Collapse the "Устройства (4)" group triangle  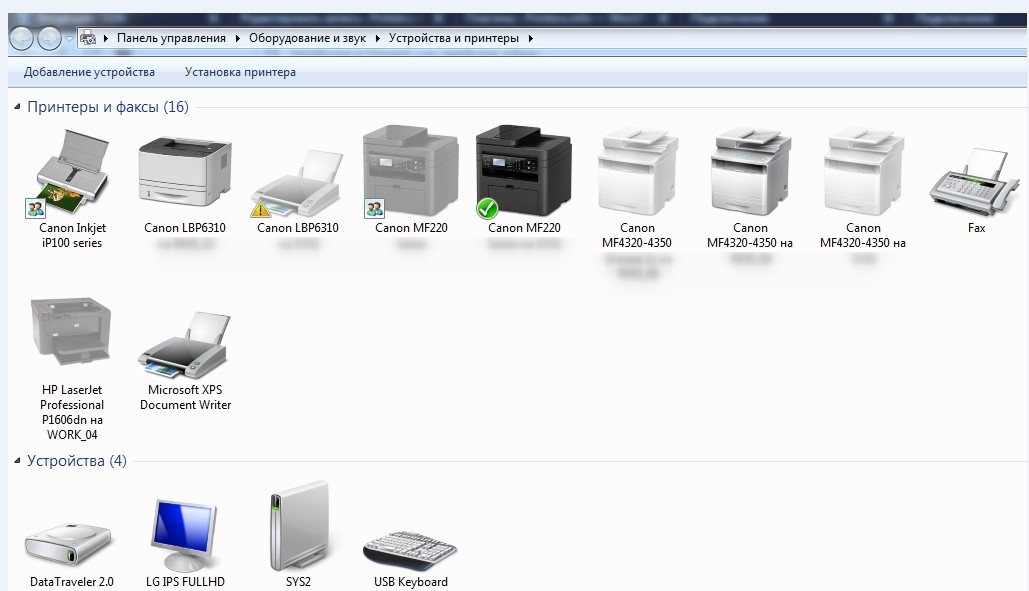17,461
